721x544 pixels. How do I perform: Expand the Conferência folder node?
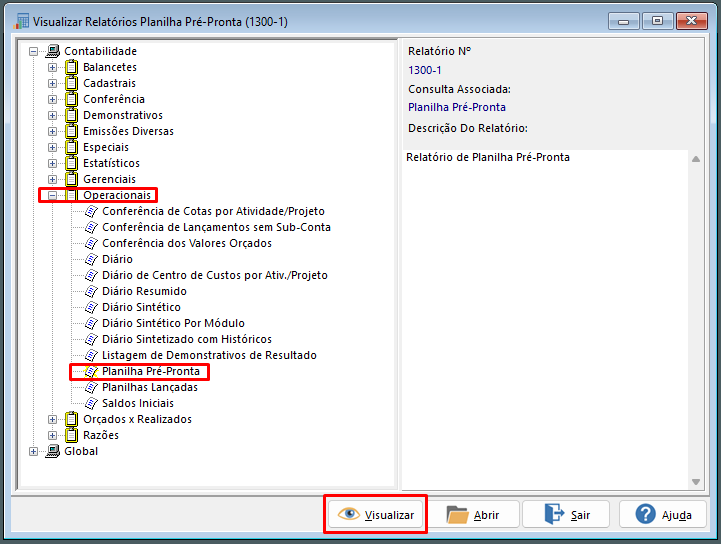tap(52, 99)
